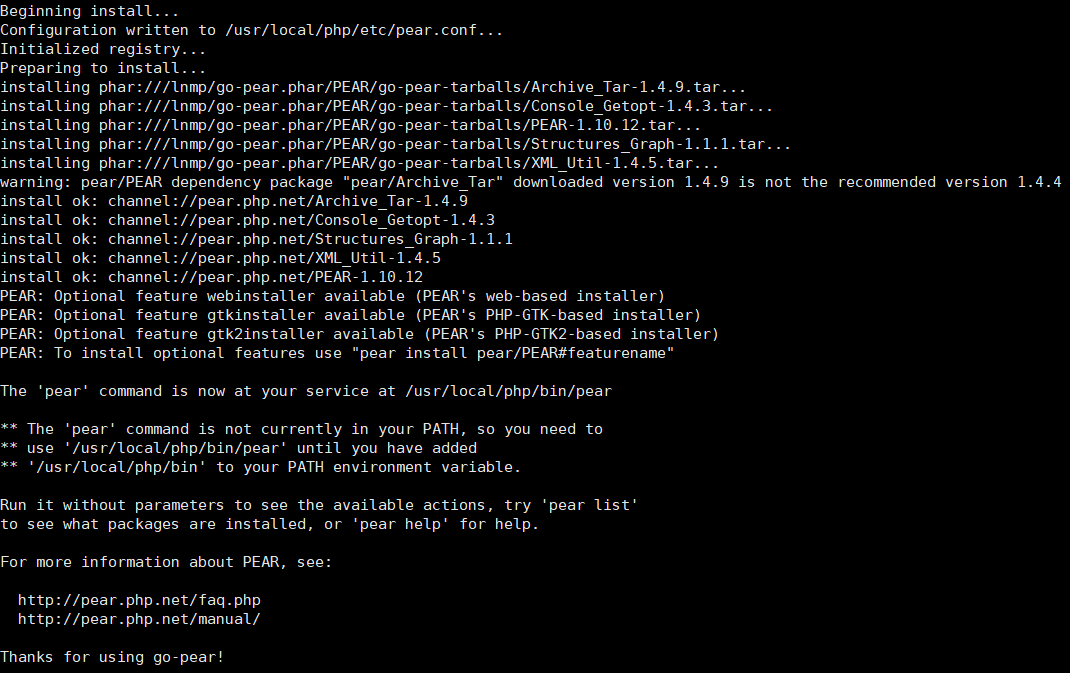Click the PEAR-1.10.12.tar installing line
The image size is (1070, 673).
351,126
